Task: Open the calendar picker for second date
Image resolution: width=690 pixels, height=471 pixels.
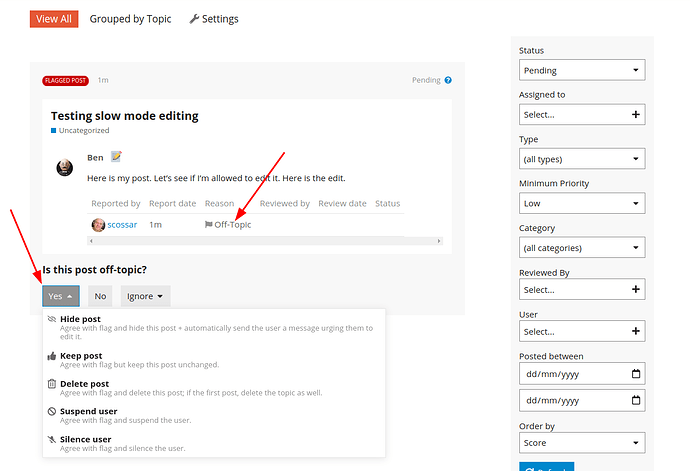Action: tap(636, 400)
